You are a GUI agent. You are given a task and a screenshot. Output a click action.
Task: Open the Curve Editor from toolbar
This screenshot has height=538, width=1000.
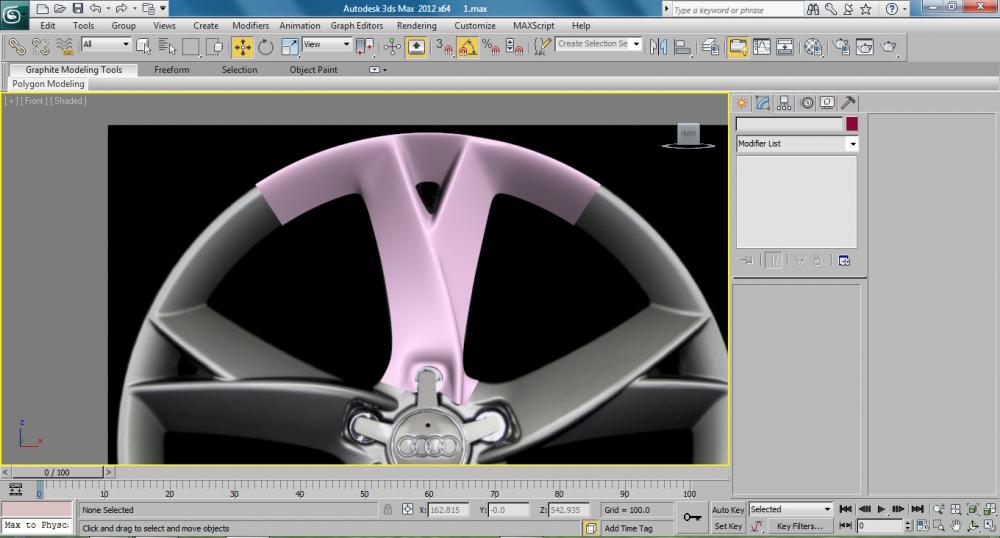761,46
